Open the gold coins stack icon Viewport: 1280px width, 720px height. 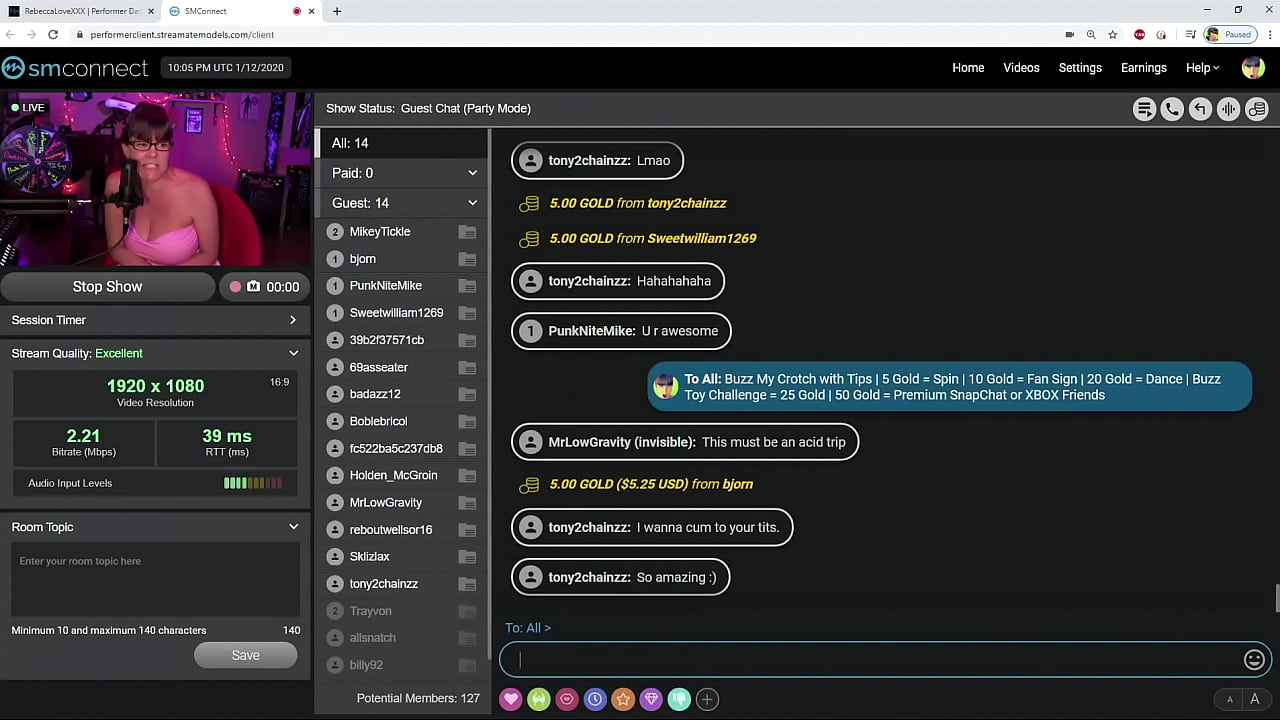(x=1257, y=109)
